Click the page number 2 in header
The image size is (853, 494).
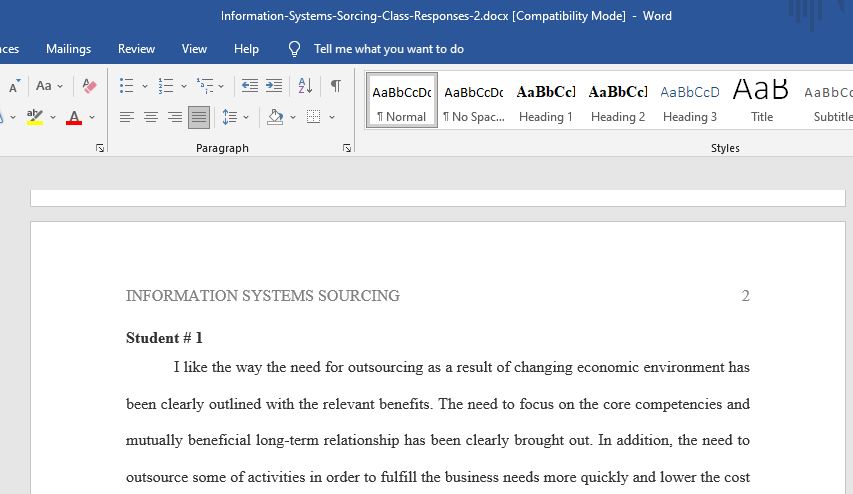click(x=745, y=295)
